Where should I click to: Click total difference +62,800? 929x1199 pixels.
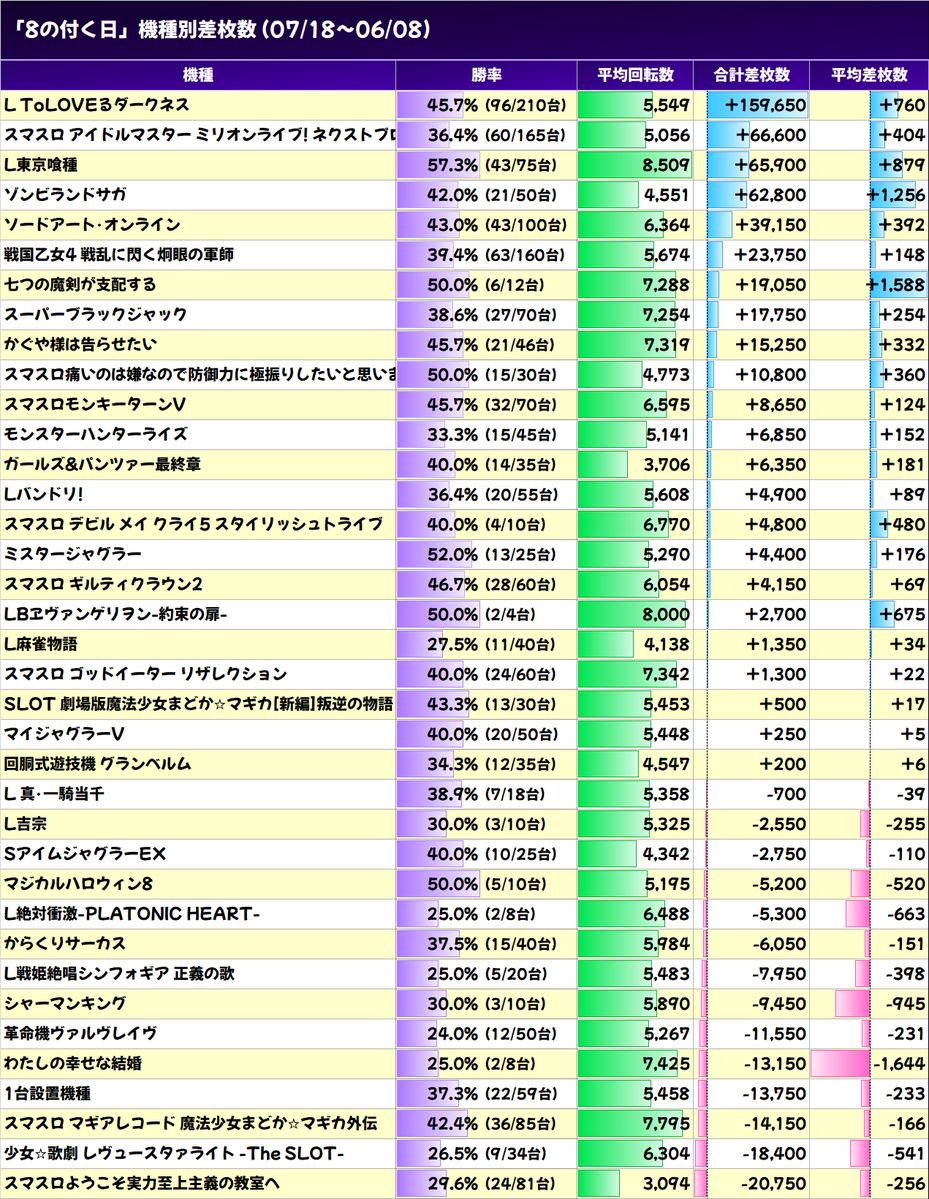coord(770,194)
